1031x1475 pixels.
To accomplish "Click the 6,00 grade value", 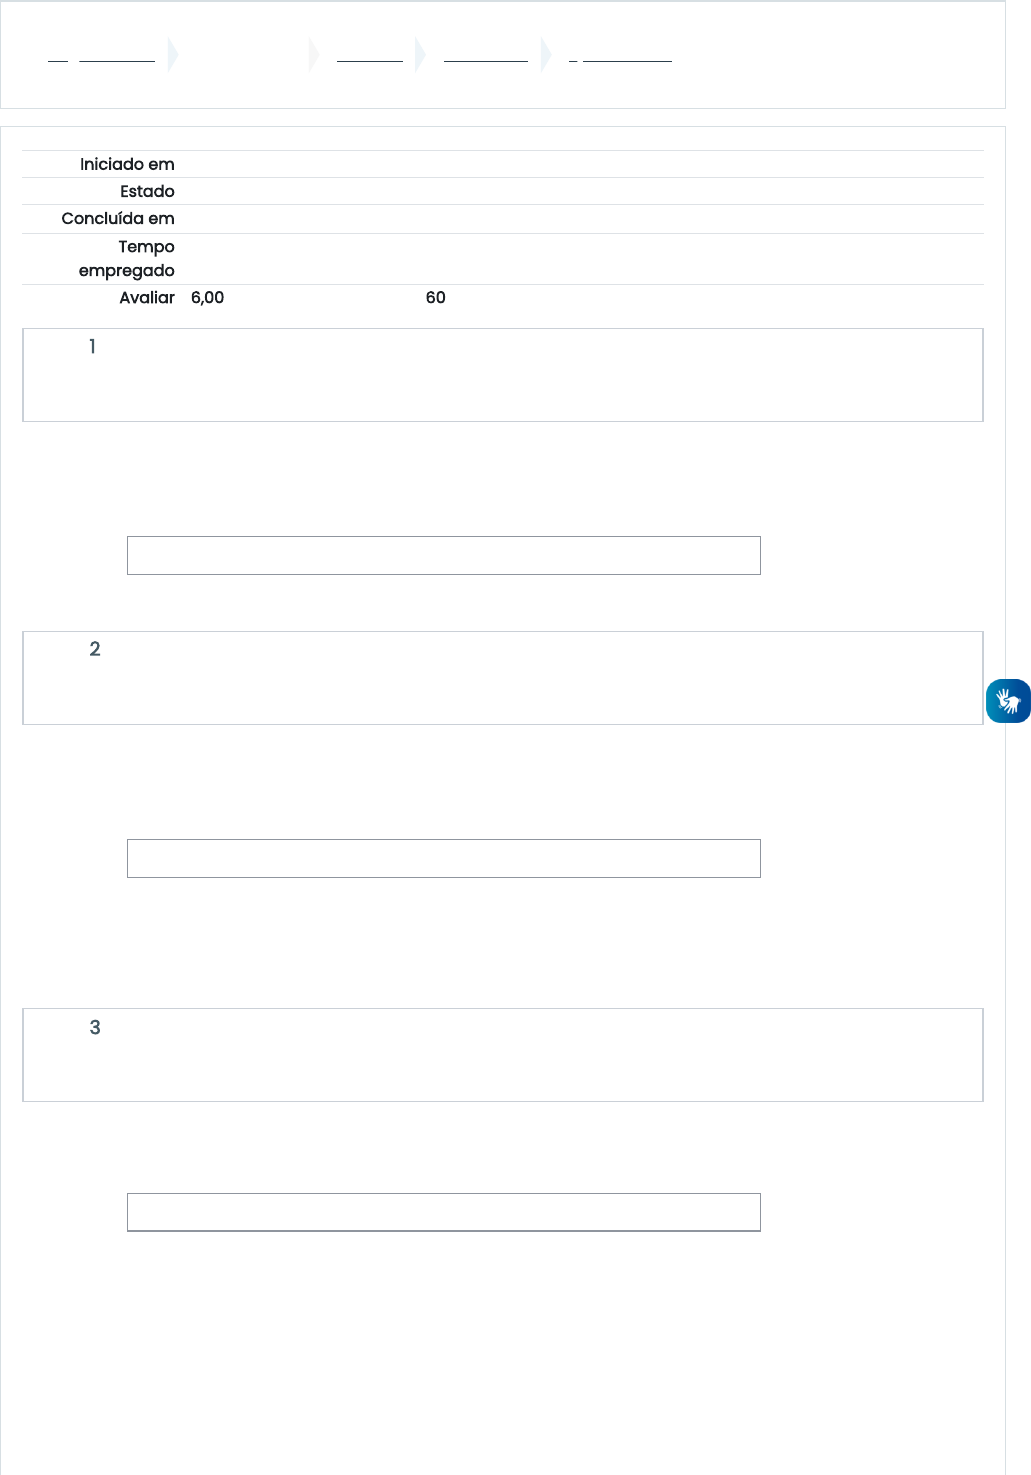I will click(x=207, y=297).
